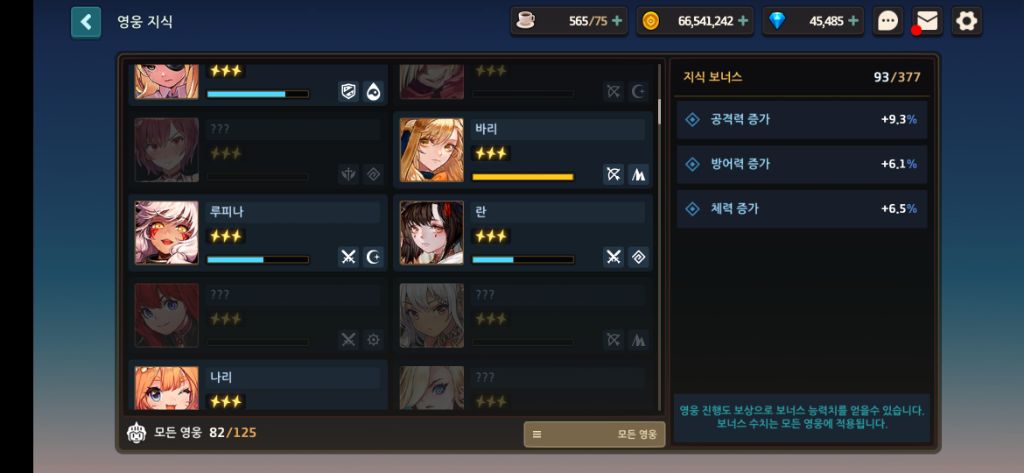This screenshot has width=1024, height=473.
Task: Open the chat speech bubble icon
Action: coord(888,22)
